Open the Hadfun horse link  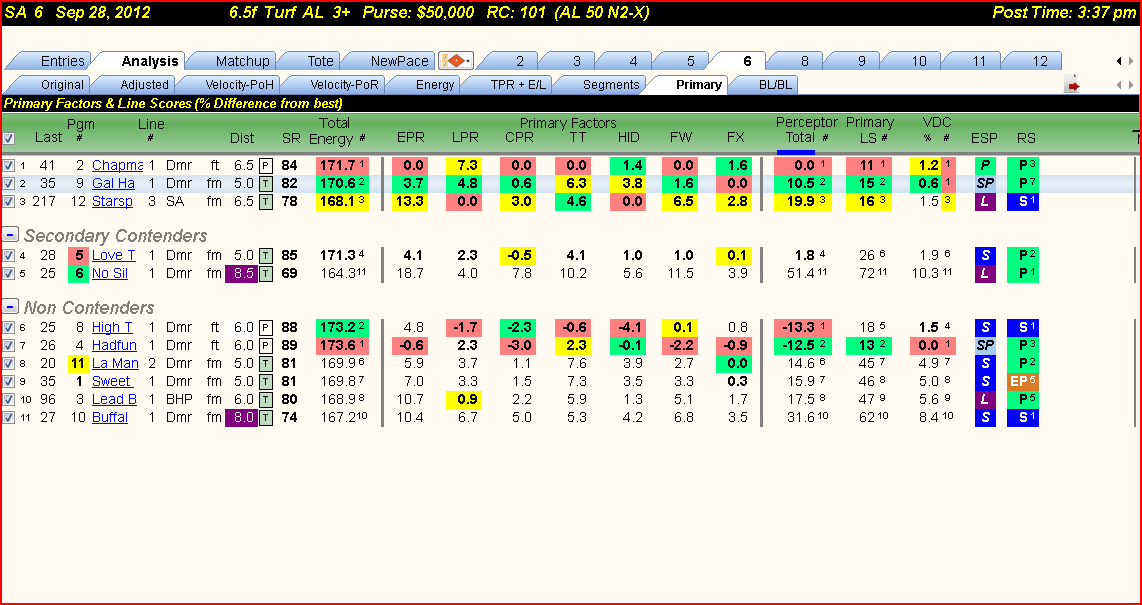click(115, 345)
